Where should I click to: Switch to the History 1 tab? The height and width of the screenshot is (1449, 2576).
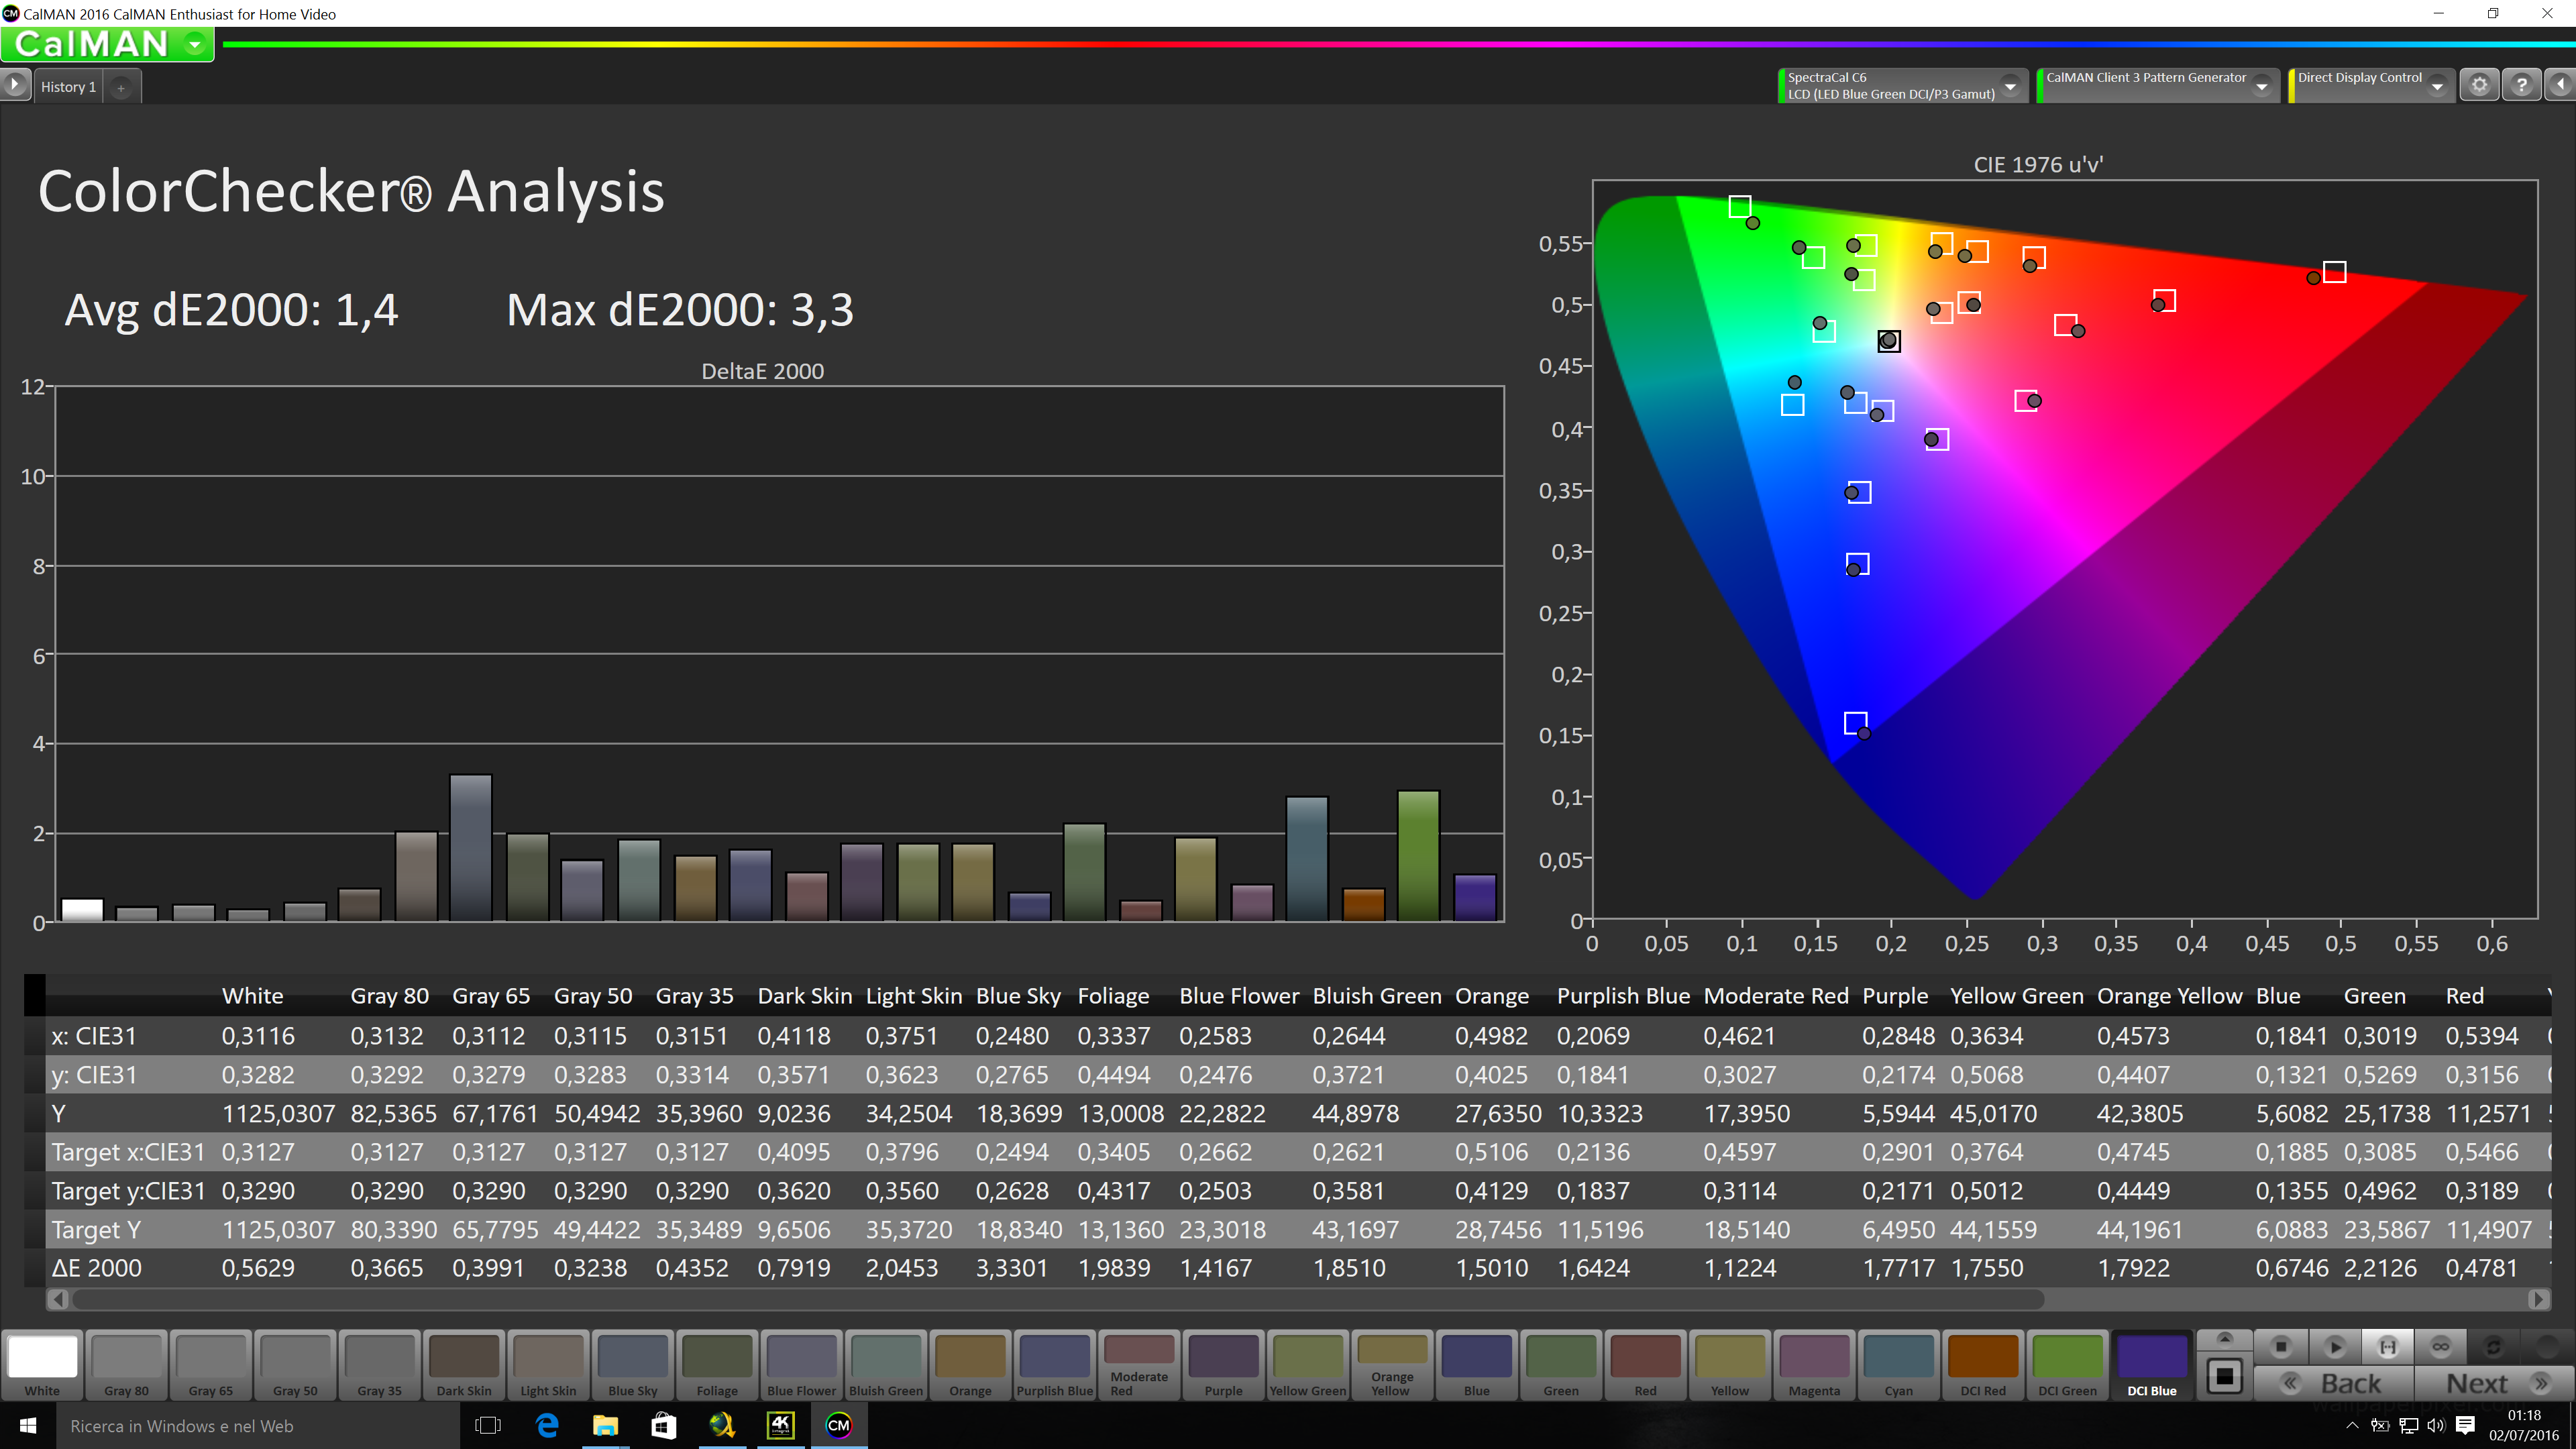[x=68, y=87]
